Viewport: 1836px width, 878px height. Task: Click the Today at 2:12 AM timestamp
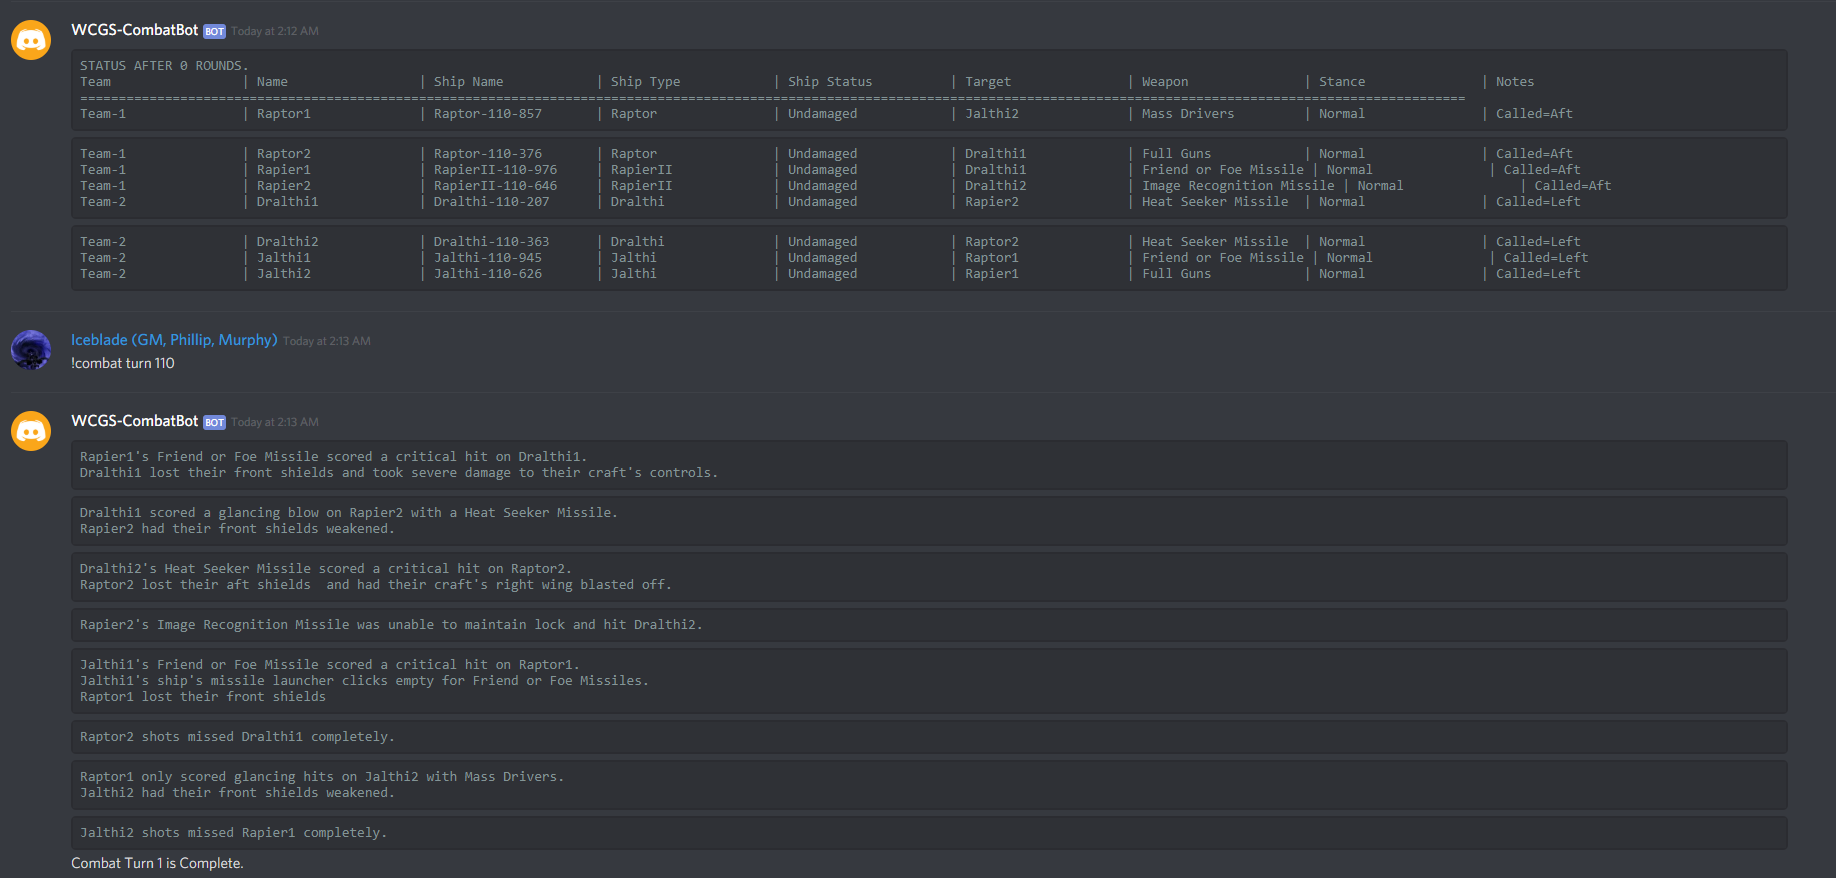click(x=275, y=31)
